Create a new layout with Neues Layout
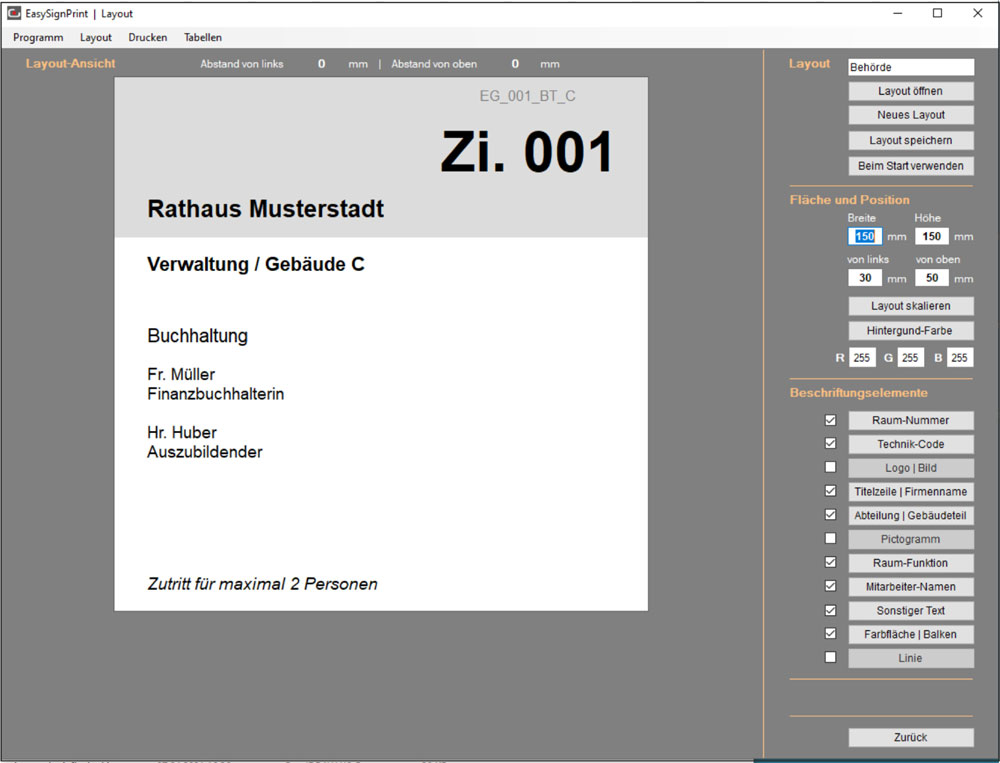Image resolution: width=1000 pixels, height=763 pixels. [910, 115]
